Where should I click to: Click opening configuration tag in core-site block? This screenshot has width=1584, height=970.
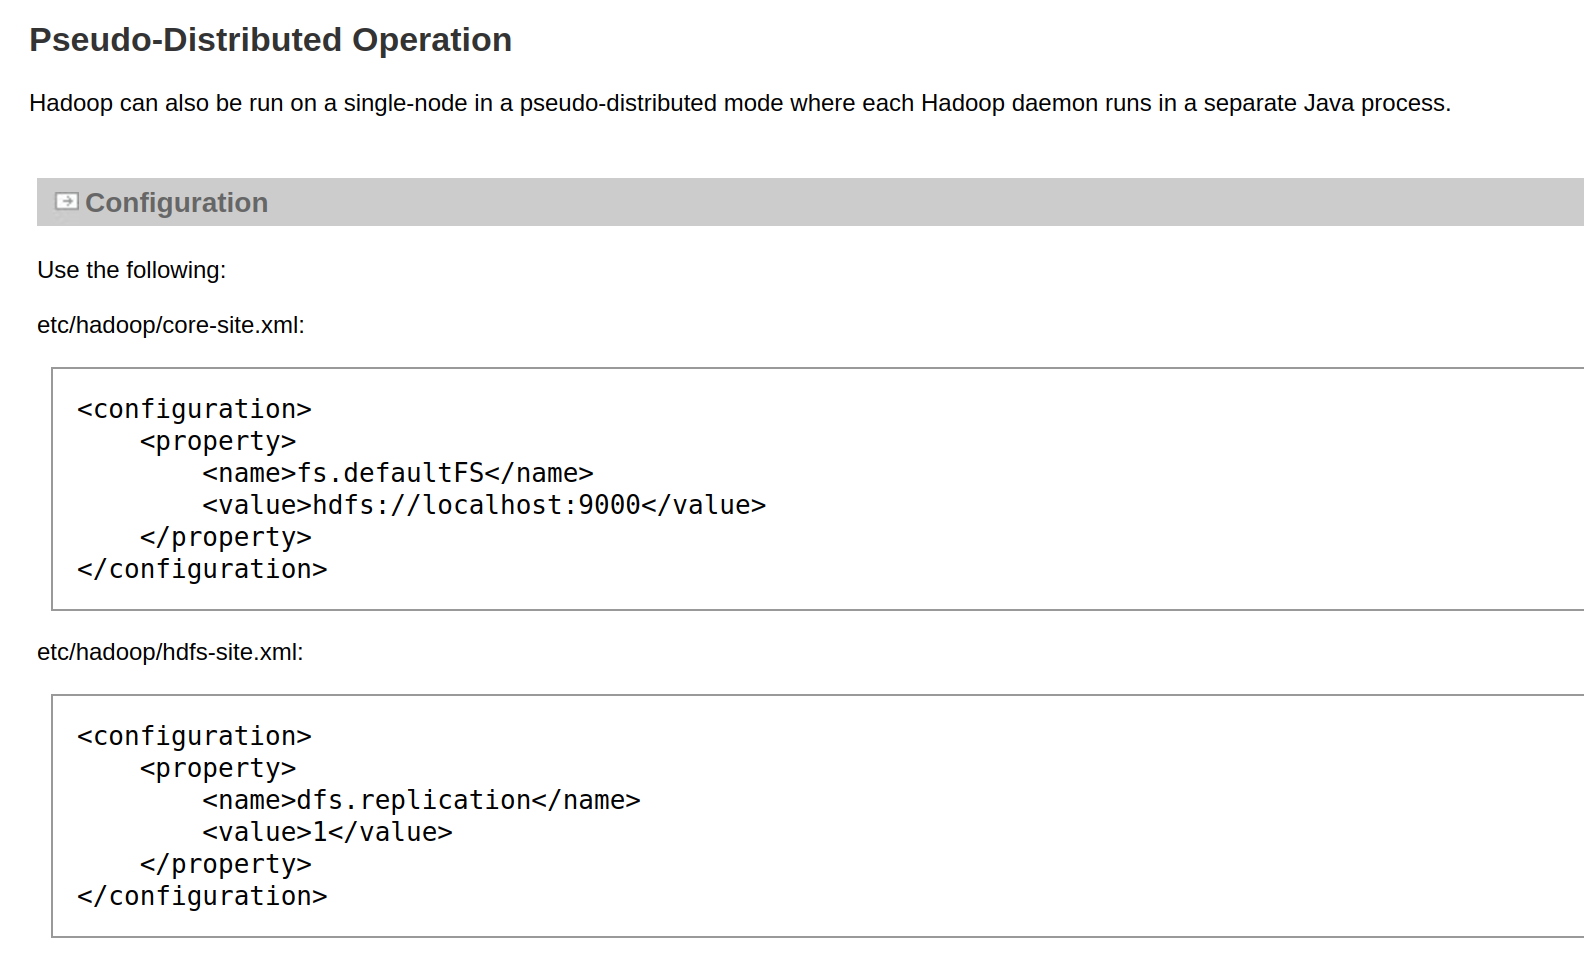[x=194, y=409]
